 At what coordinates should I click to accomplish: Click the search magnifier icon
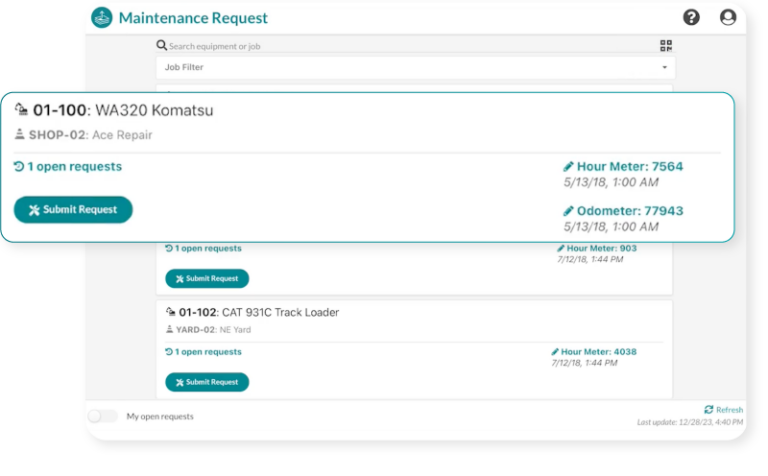click(162, 45)
